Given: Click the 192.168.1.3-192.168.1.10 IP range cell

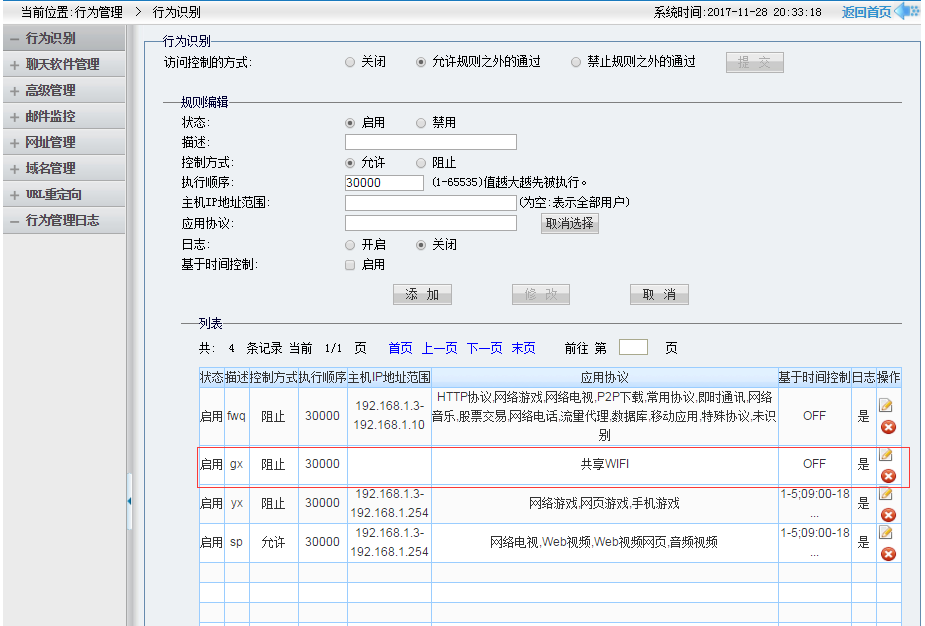Looking at the screenshot, I should [389, 415].
